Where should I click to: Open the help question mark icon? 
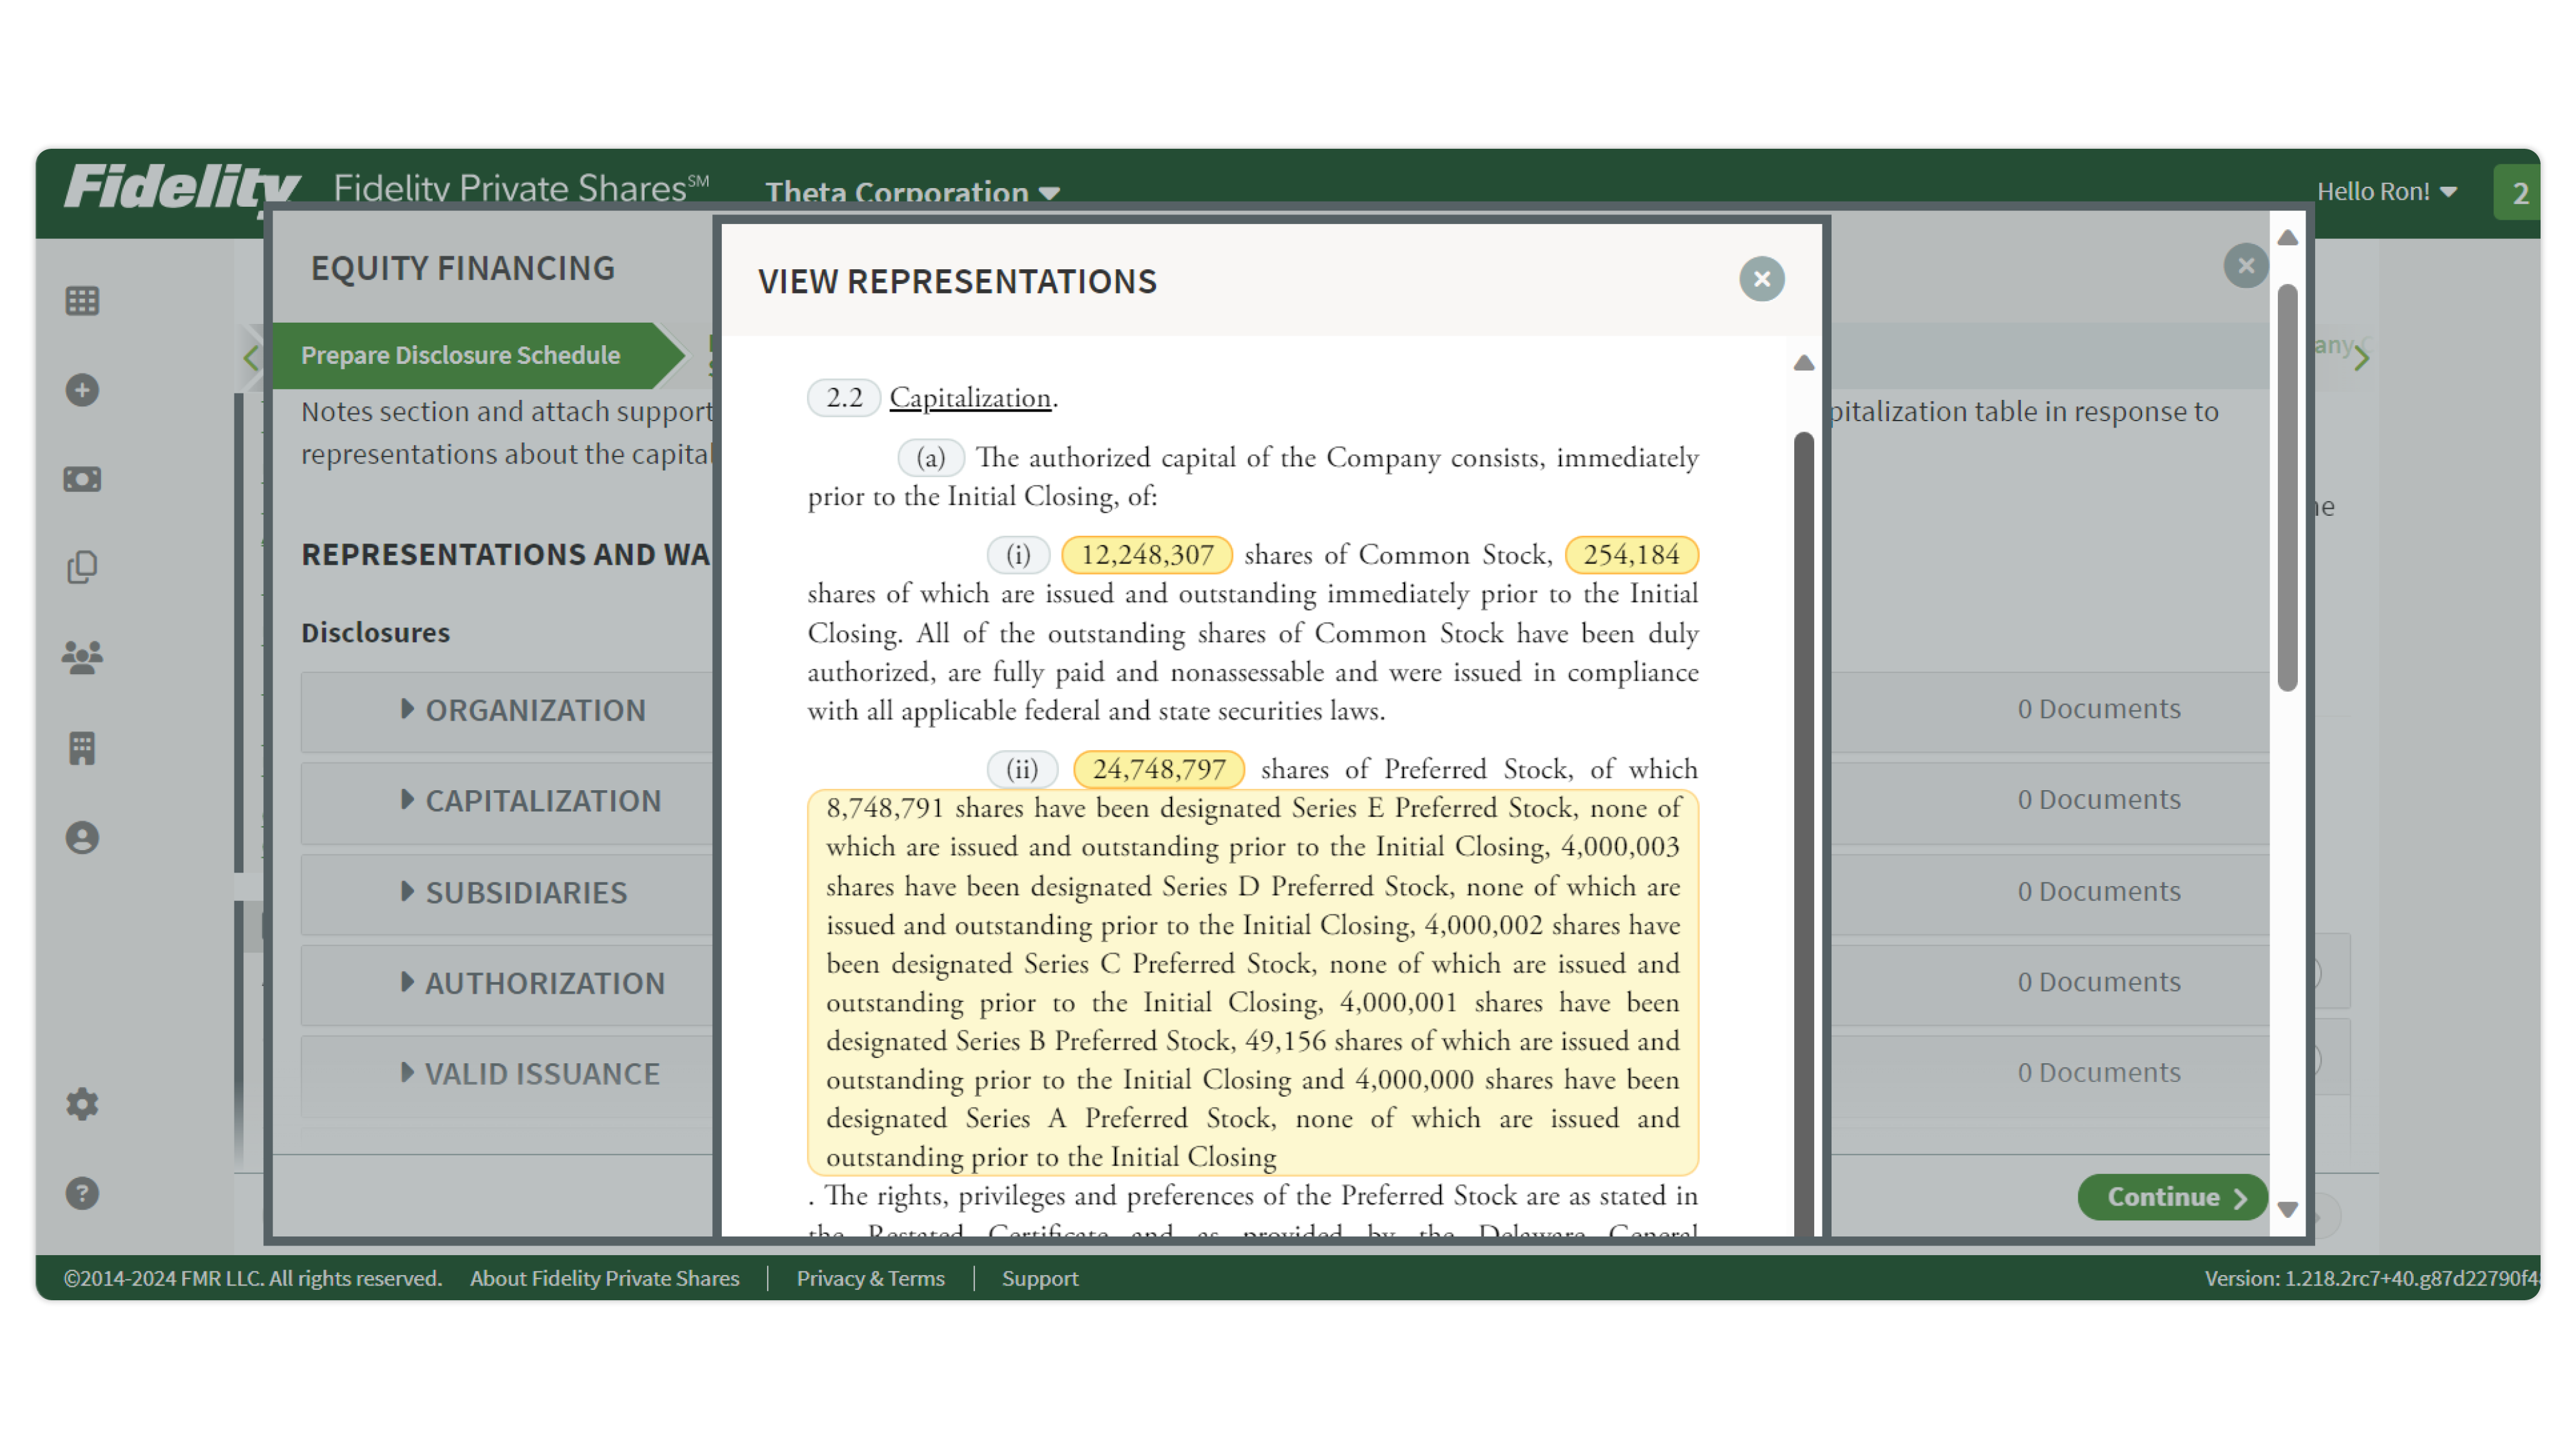(81, 1192)
